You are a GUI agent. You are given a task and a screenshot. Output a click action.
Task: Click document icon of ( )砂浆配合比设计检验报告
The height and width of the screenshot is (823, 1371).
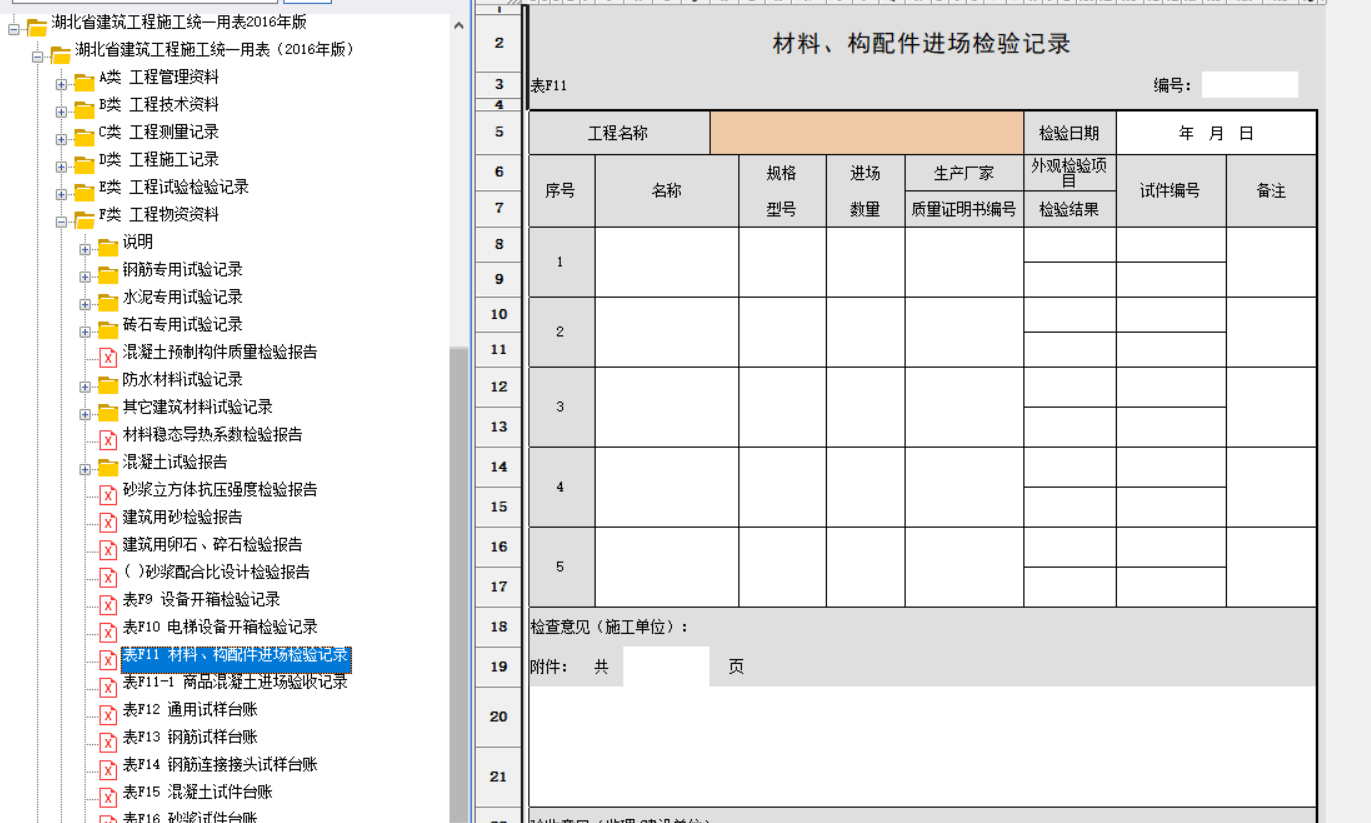108,577
